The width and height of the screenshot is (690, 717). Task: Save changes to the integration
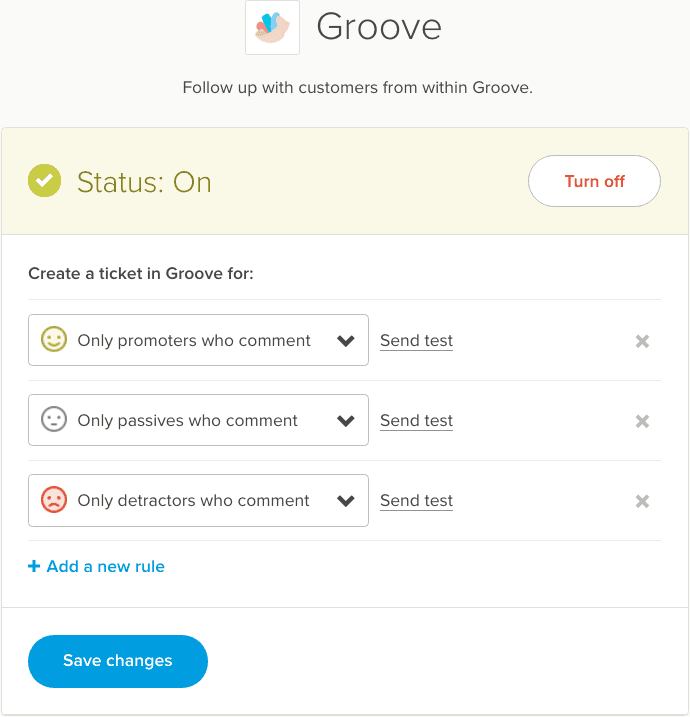pos(118,661)
